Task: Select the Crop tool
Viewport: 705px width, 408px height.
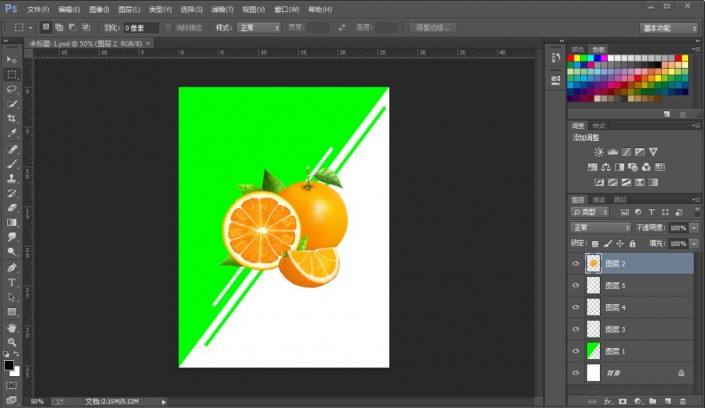Action: pyautogui.click(x=12, y=118)
